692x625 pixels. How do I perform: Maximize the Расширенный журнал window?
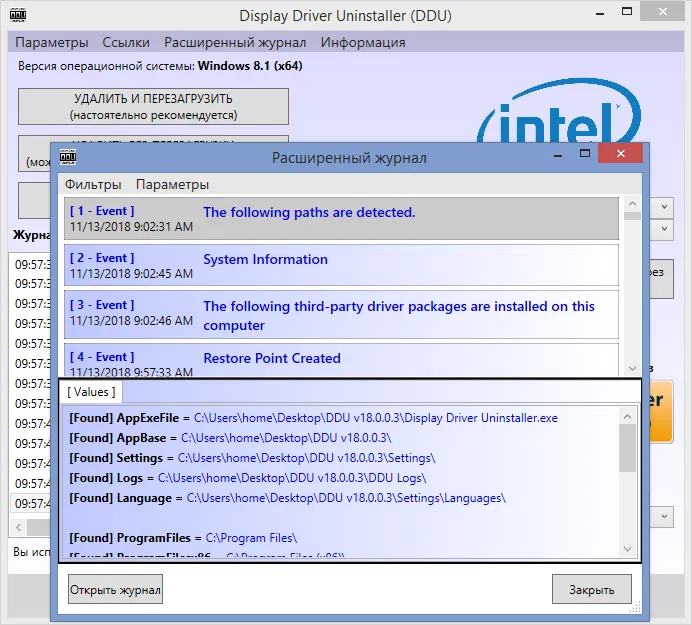click(585, 153)
